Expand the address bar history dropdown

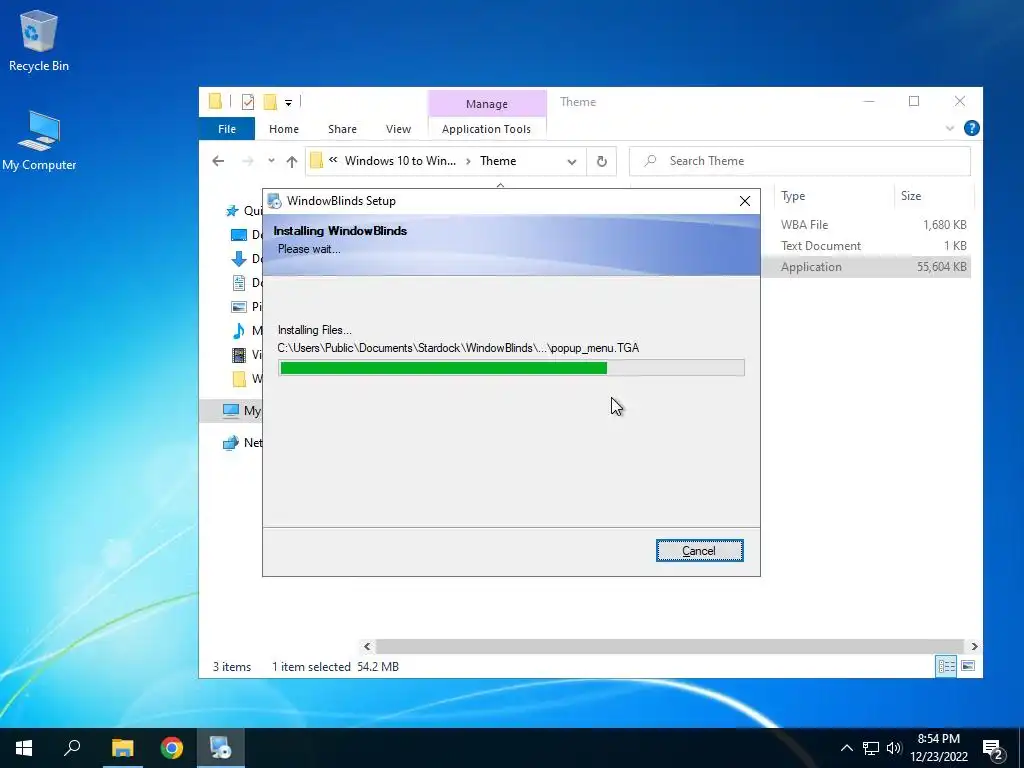point(571,161)
